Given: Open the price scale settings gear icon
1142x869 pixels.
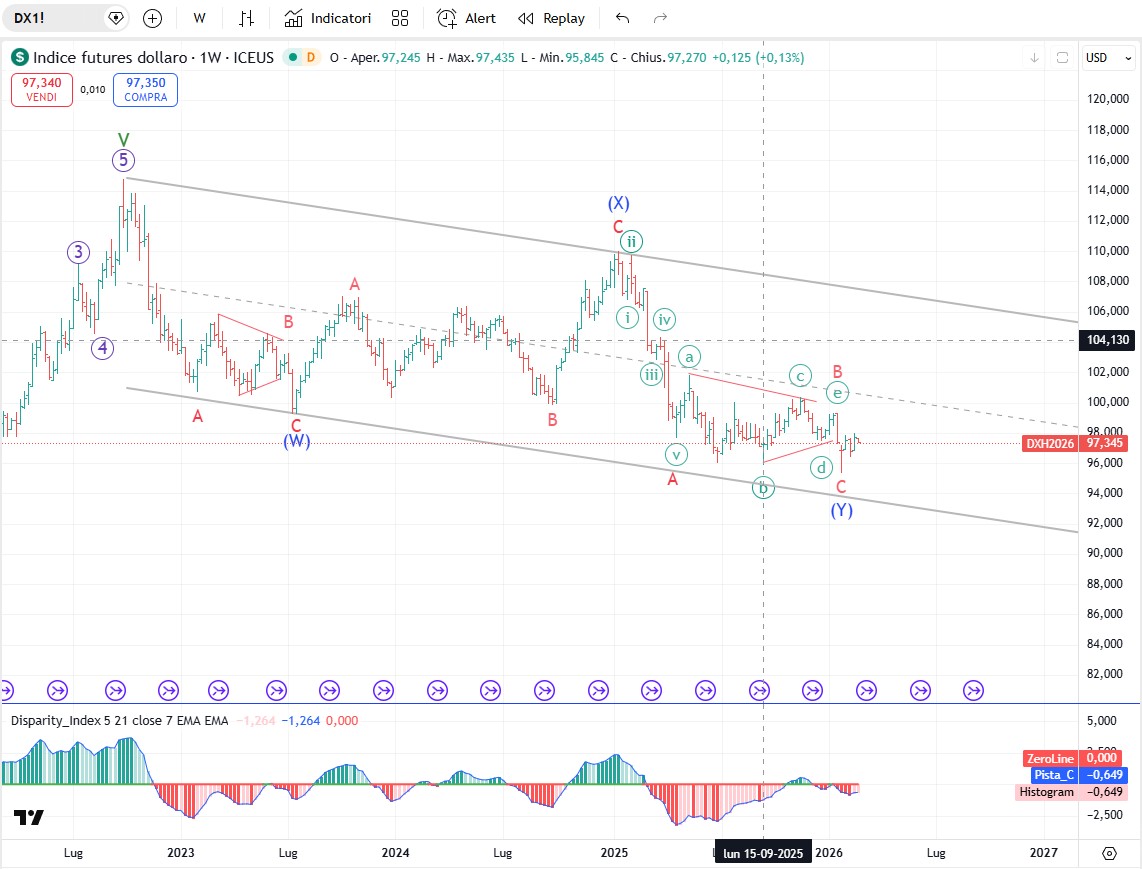Looking at the screenshot, I should [x=1109, y=853].
